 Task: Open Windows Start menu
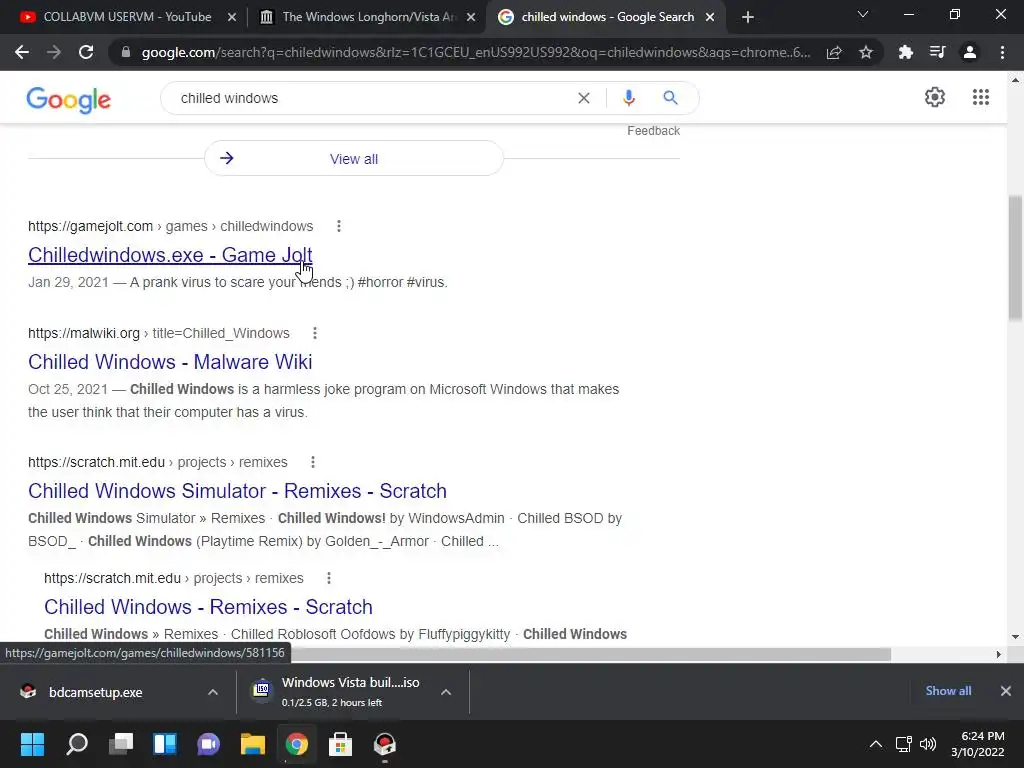pos(32,744)
